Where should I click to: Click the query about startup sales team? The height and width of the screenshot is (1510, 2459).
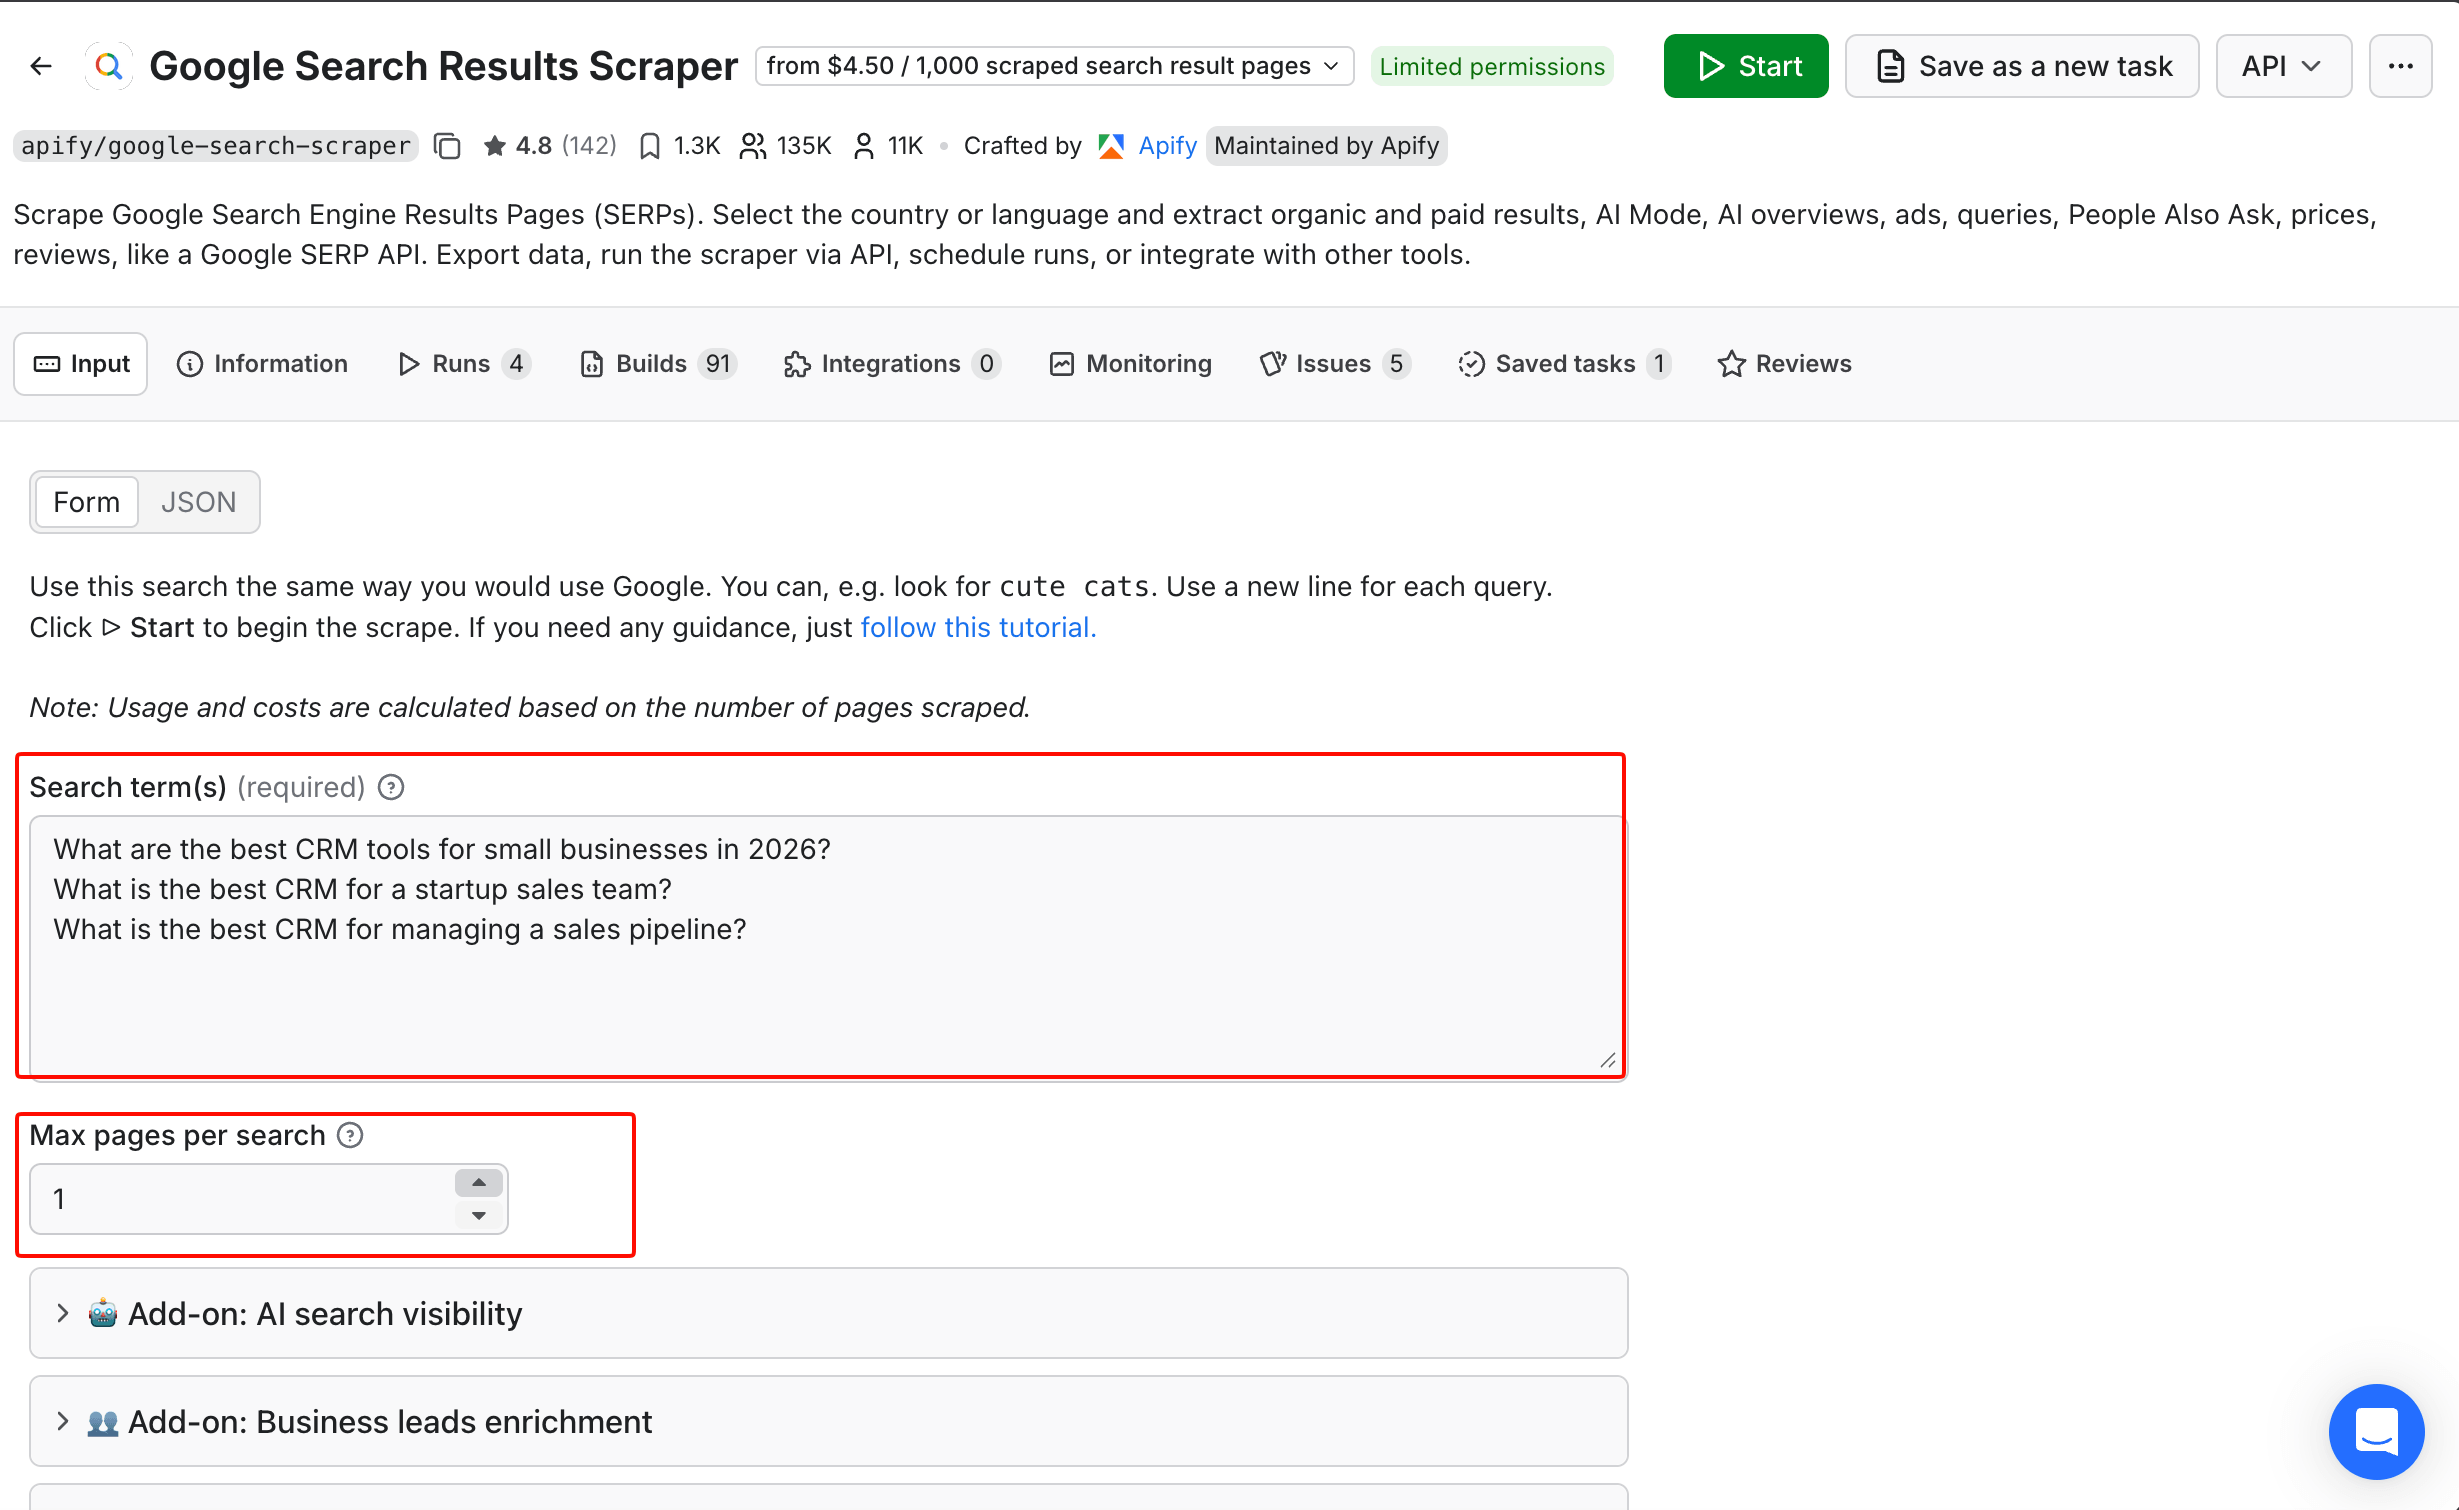362,889
